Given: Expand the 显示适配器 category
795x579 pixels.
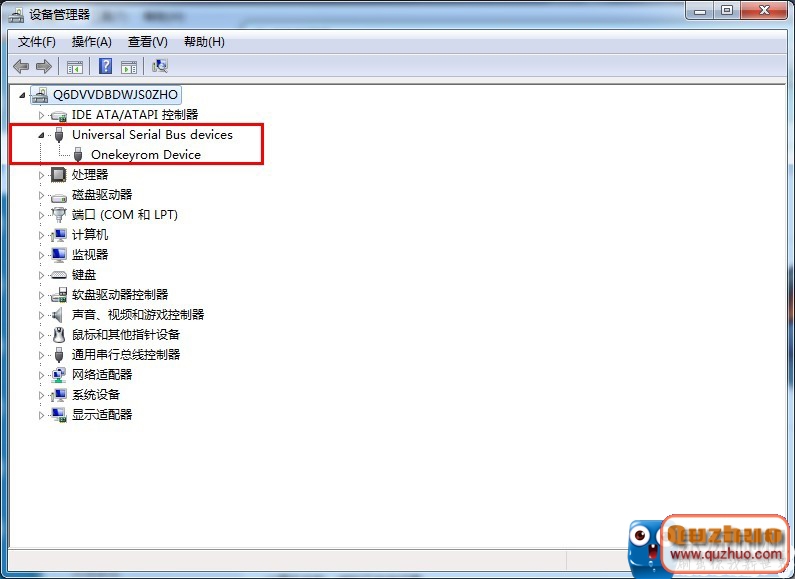Looking at the screenshot, I should (41, 415).
